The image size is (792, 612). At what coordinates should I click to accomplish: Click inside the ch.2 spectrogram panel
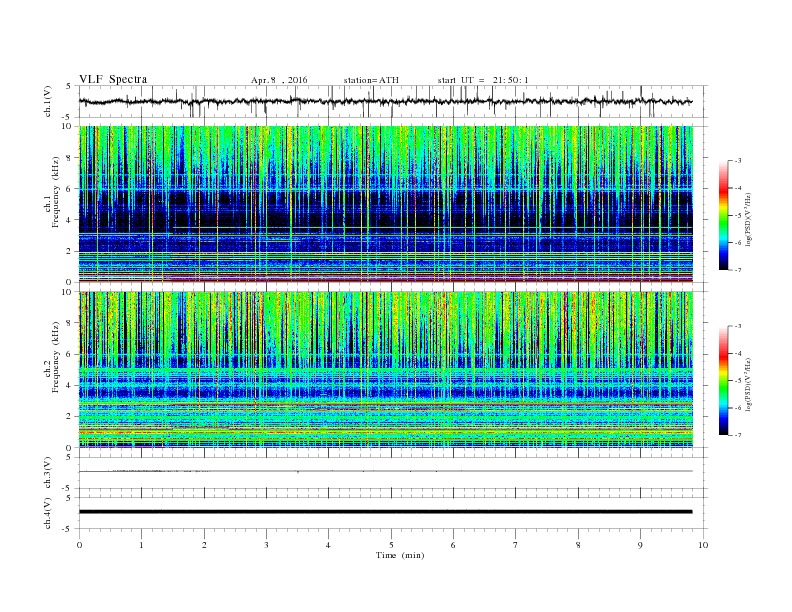(x=385, y=370)
